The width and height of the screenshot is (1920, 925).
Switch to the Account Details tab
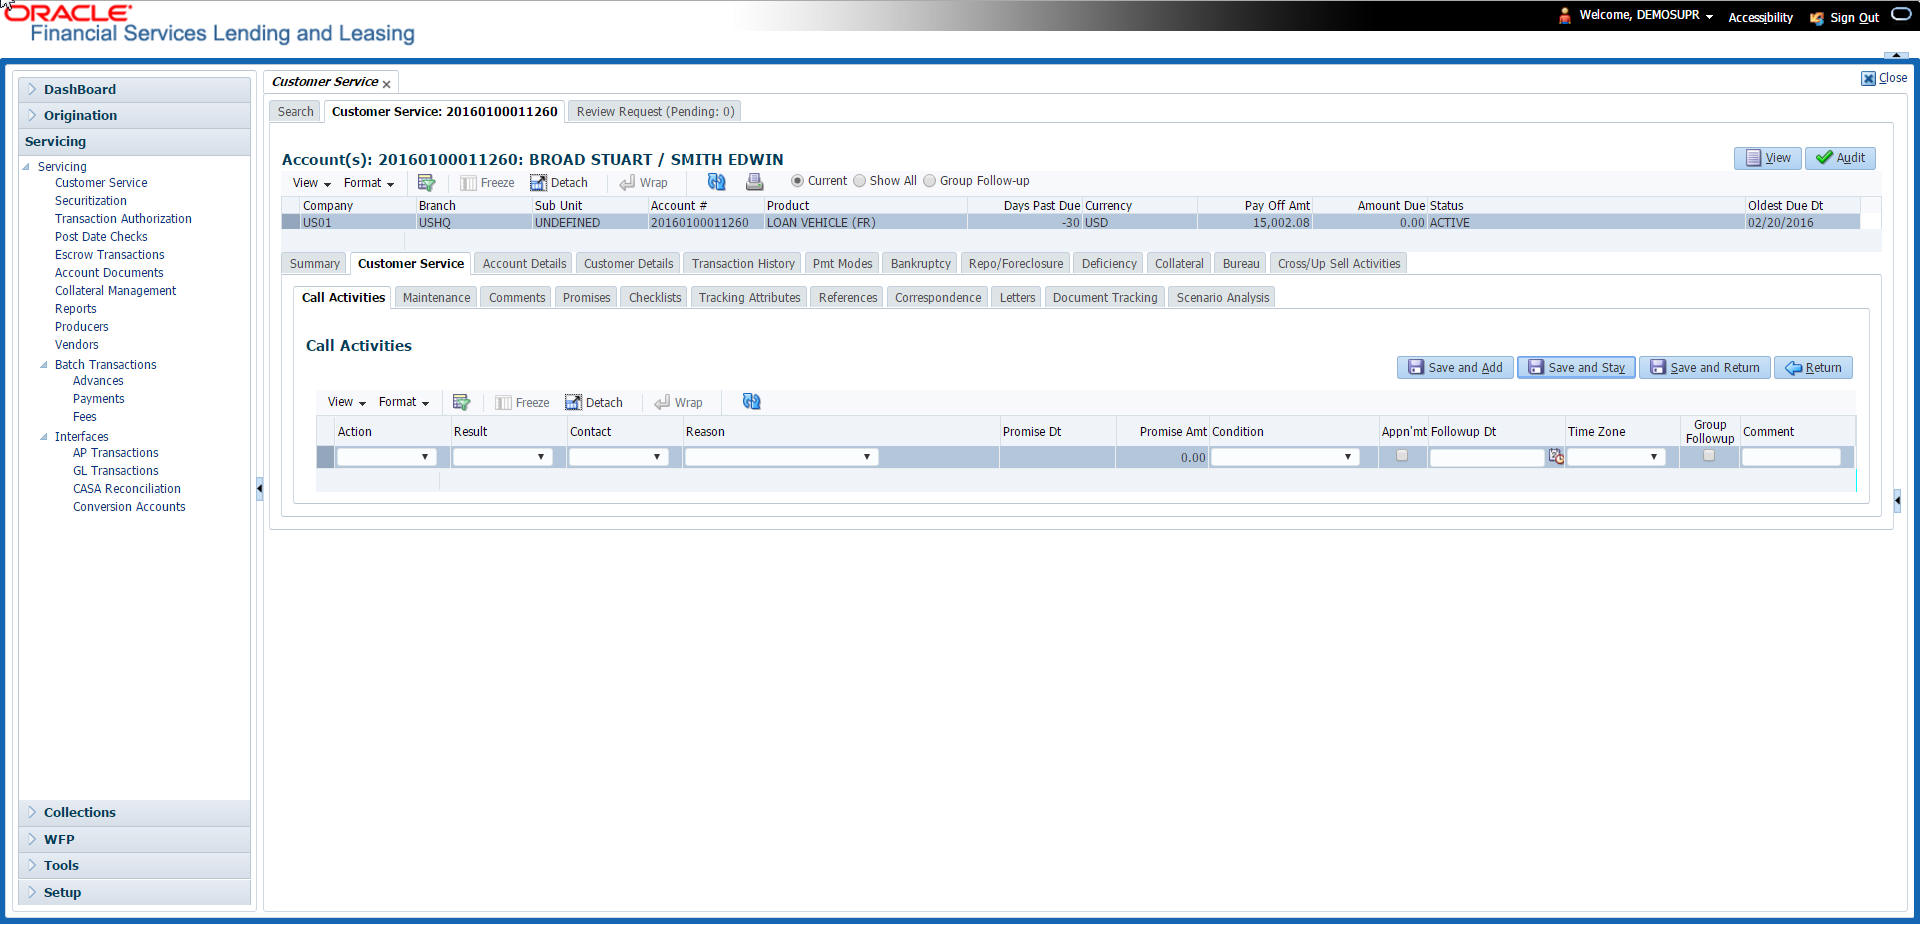pos(524,264)
